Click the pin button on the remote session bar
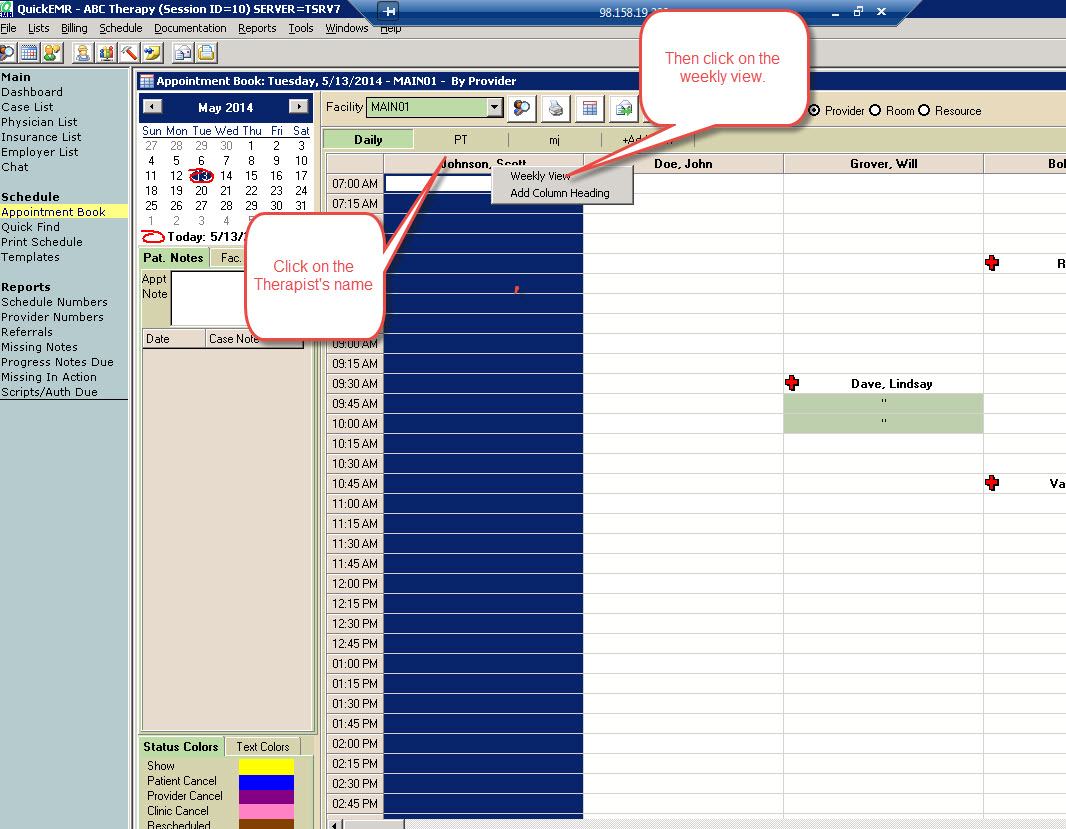This screenshot has height=829, width=1066. [x=390, y=11]
